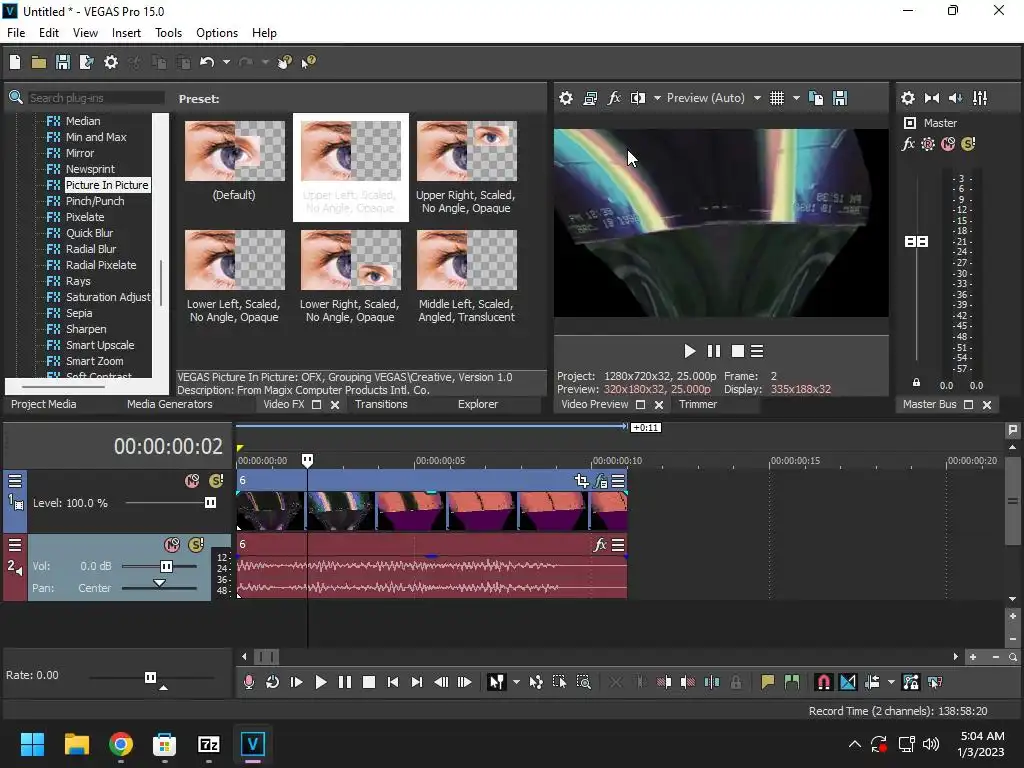
Task: Open Video Preview project settings gear
Action: pyautogui.click(x=566, y=98)
